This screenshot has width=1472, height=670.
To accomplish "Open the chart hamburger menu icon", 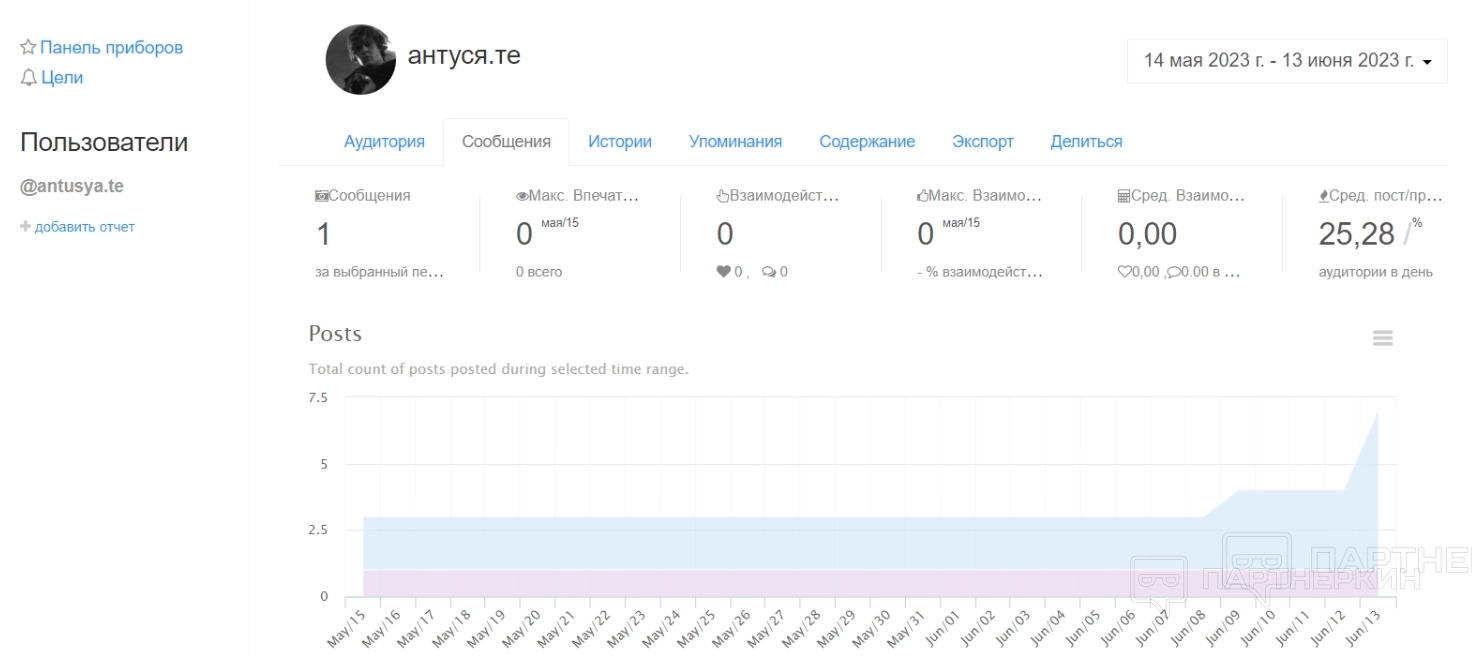I will (1382, 338).
